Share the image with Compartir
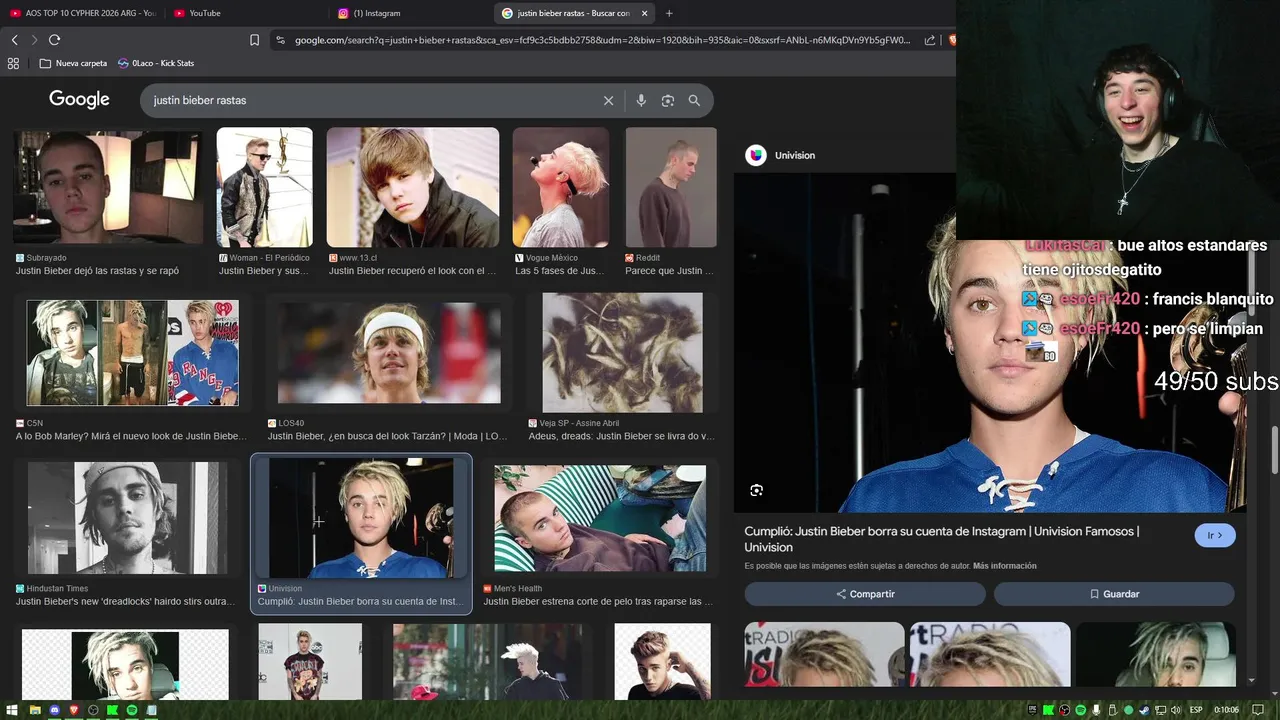The image size is (1280, 720). tap(865, 594)
